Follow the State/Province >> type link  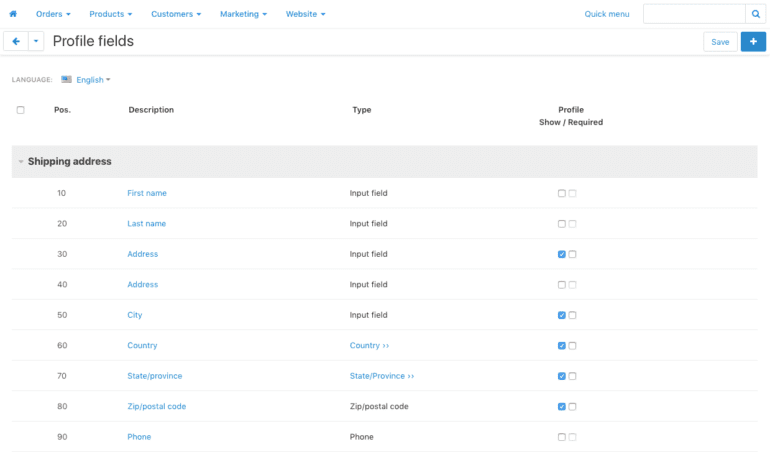click(x=382, y=376)
